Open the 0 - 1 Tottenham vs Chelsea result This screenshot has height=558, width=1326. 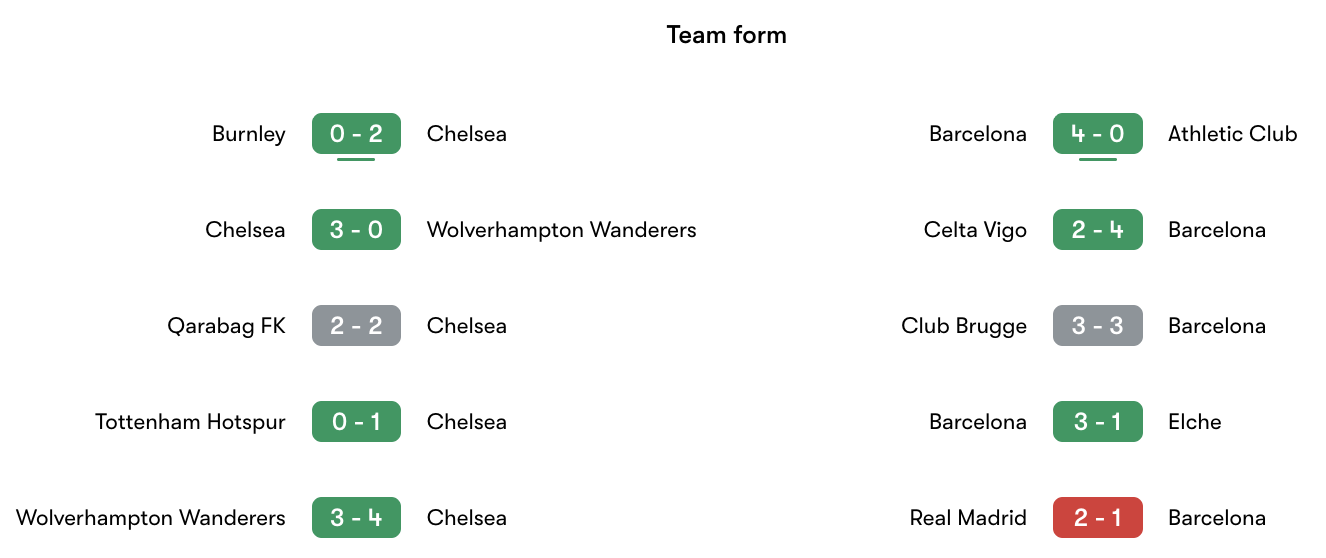(356, 422)
